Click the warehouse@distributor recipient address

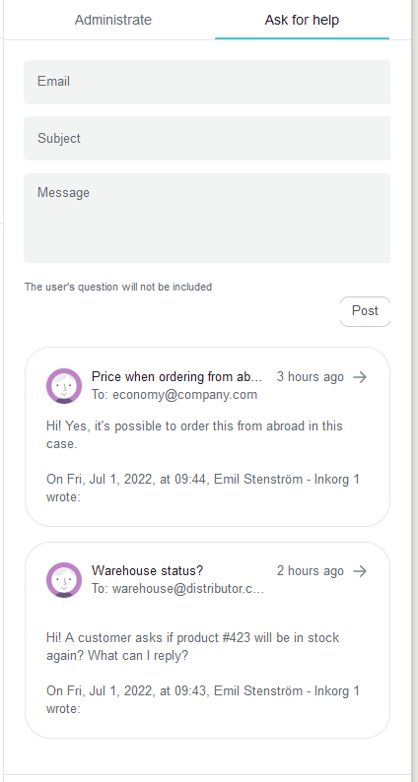pyautogui.click(x=178, y=589)
